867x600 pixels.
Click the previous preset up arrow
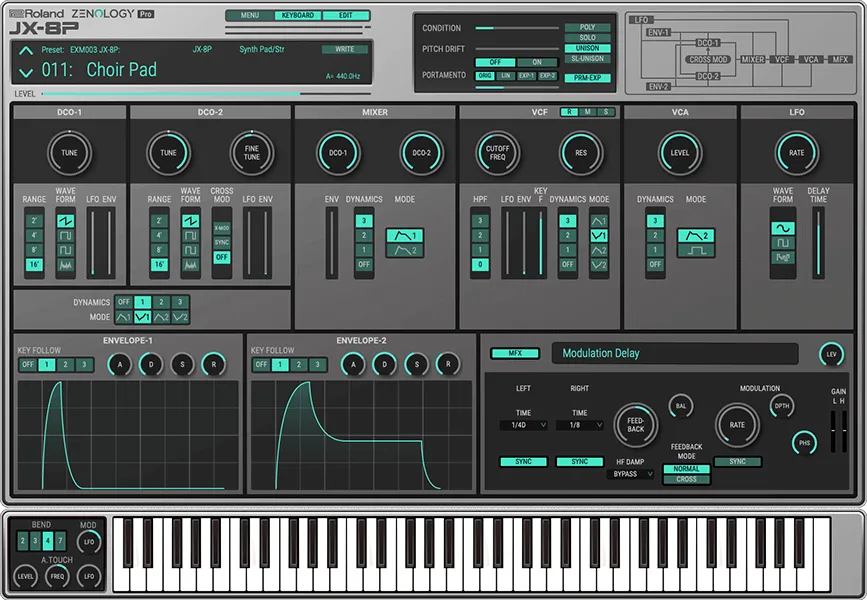pyautogui.click(x=26, y=51)
